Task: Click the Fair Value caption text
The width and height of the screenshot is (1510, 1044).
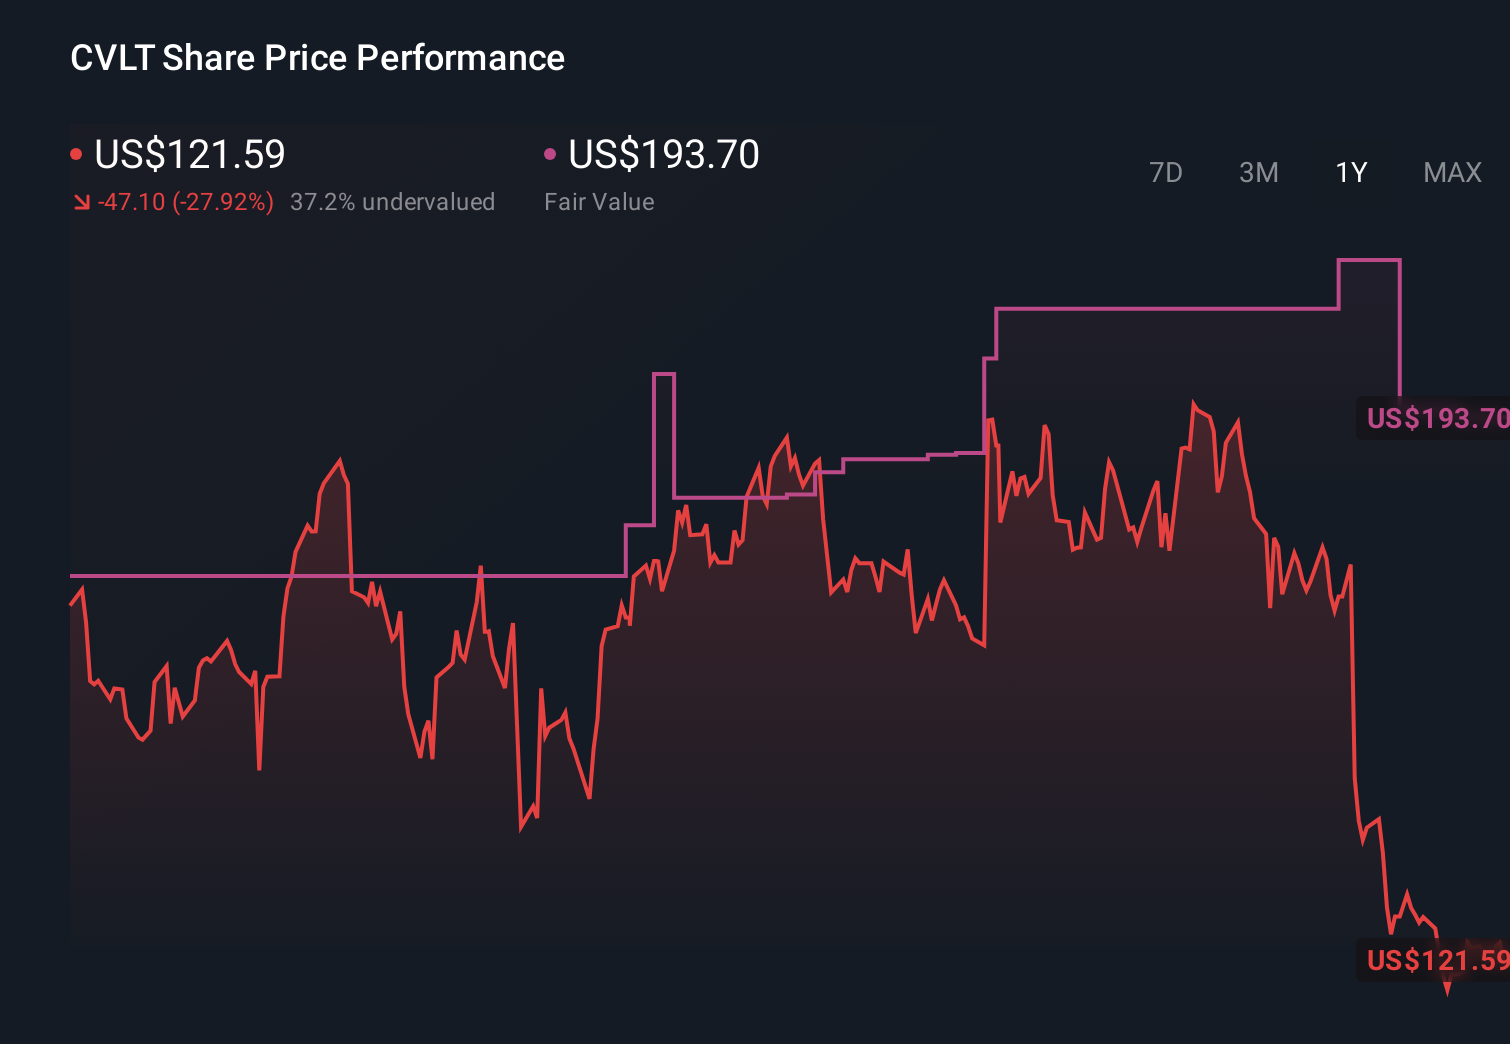Action: [598, 202]
